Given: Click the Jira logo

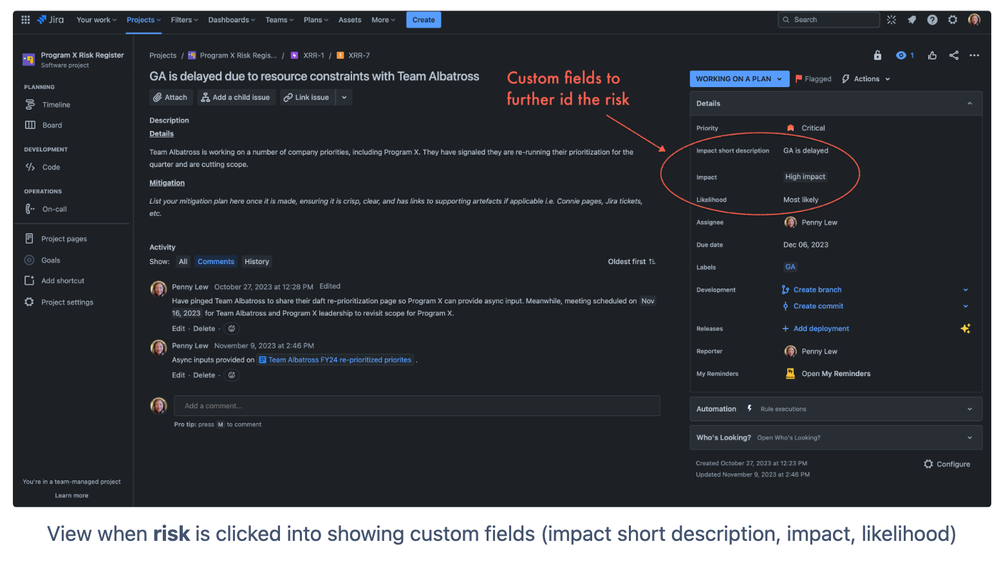Looking at the screenshot, I should (50, 20).
